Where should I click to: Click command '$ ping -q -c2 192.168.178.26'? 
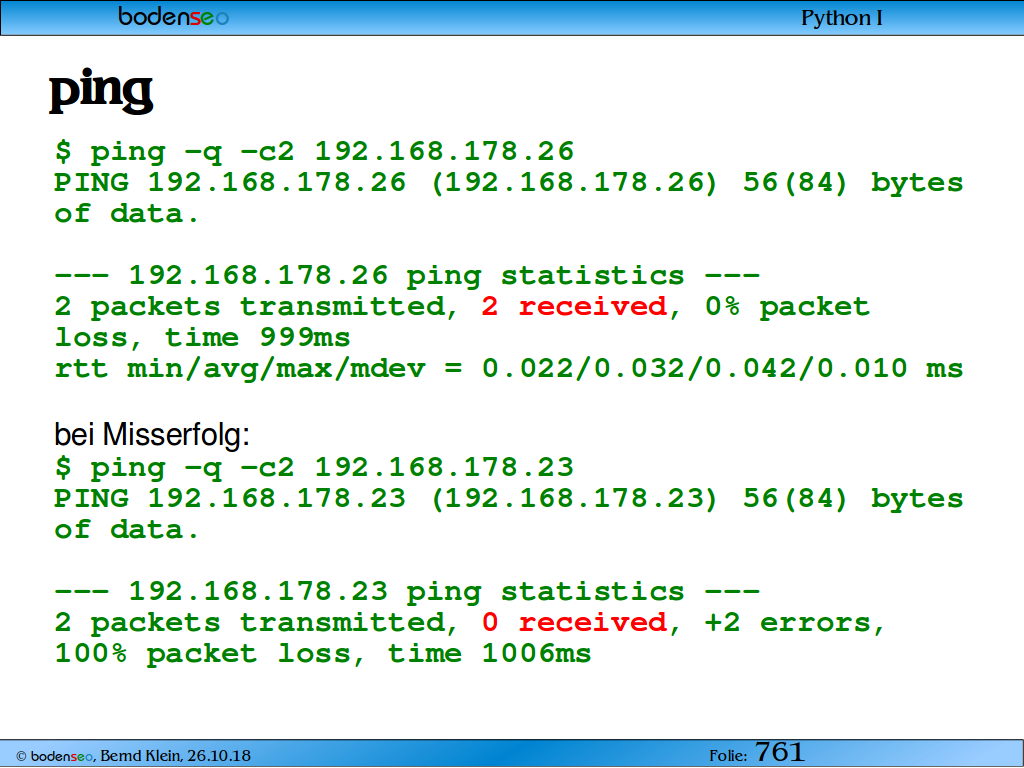pyautogui.click(x=314, y=152)
